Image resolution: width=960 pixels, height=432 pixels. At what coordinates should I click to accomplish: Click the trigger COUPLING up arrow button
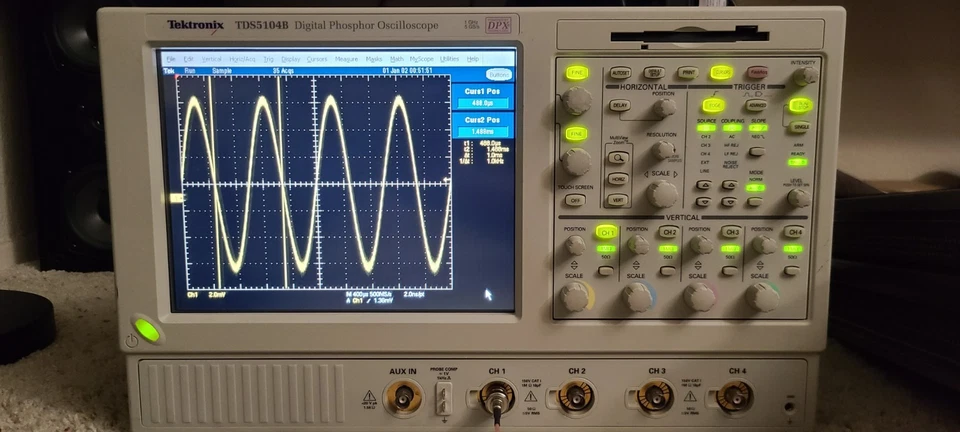729,185
